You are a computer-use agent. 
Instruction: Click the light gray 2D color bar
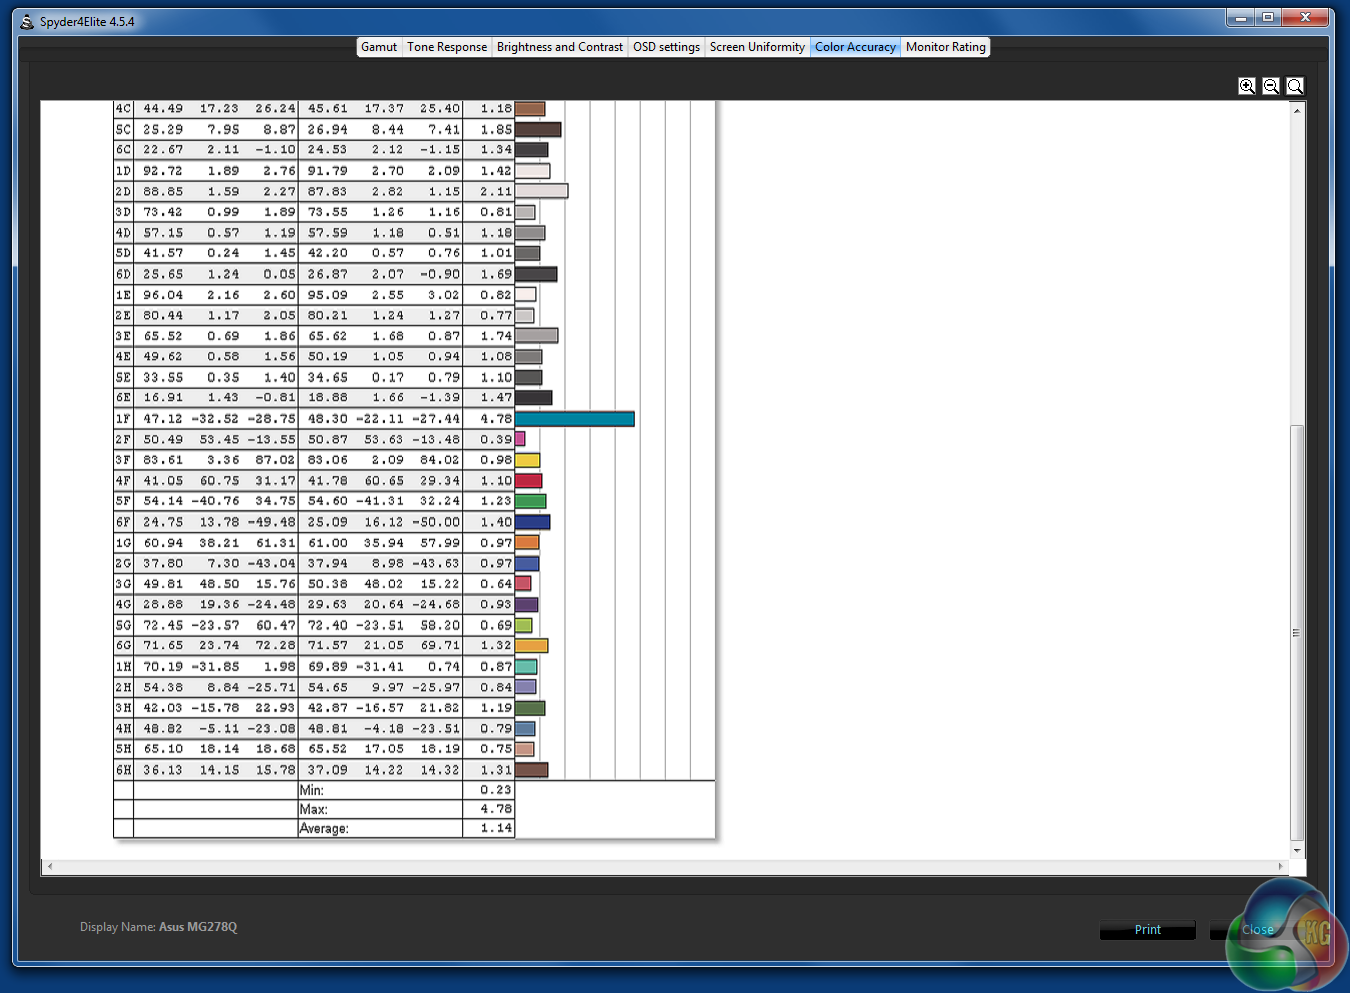point(542,191)
